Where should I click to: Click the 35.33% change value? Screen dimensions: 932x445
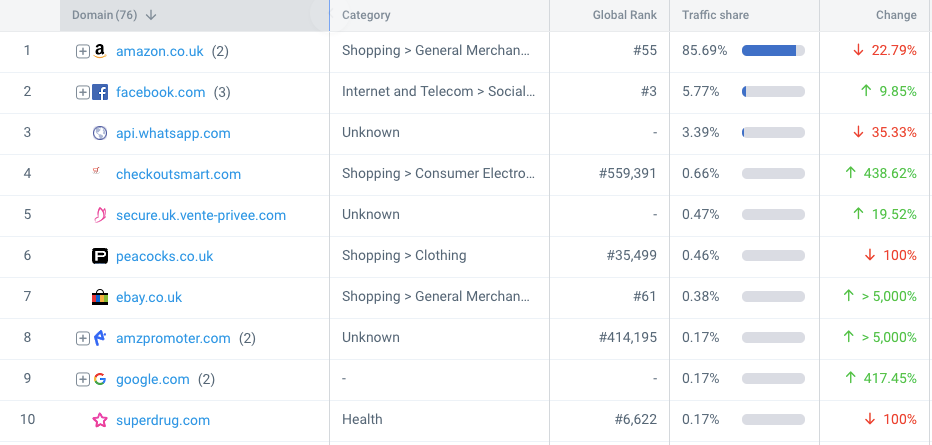(x=894, y=132)
